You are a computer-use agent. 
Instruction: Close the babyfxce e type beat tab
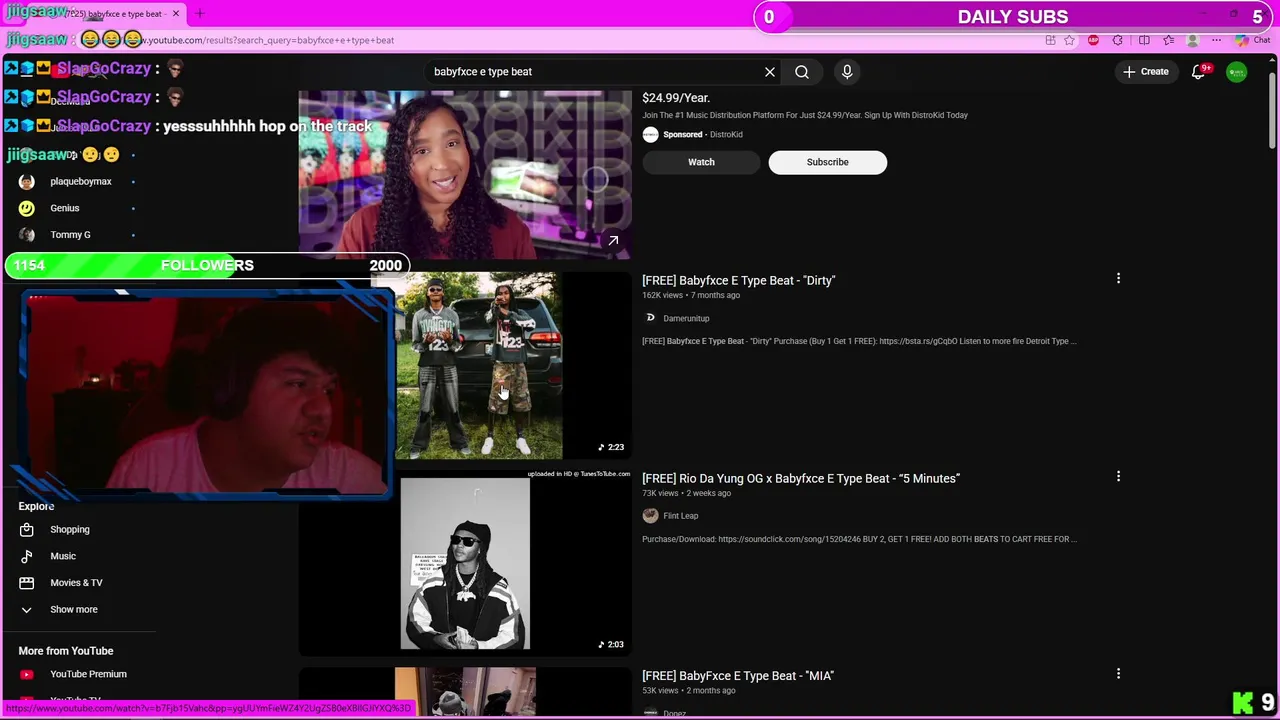point(176,14)
